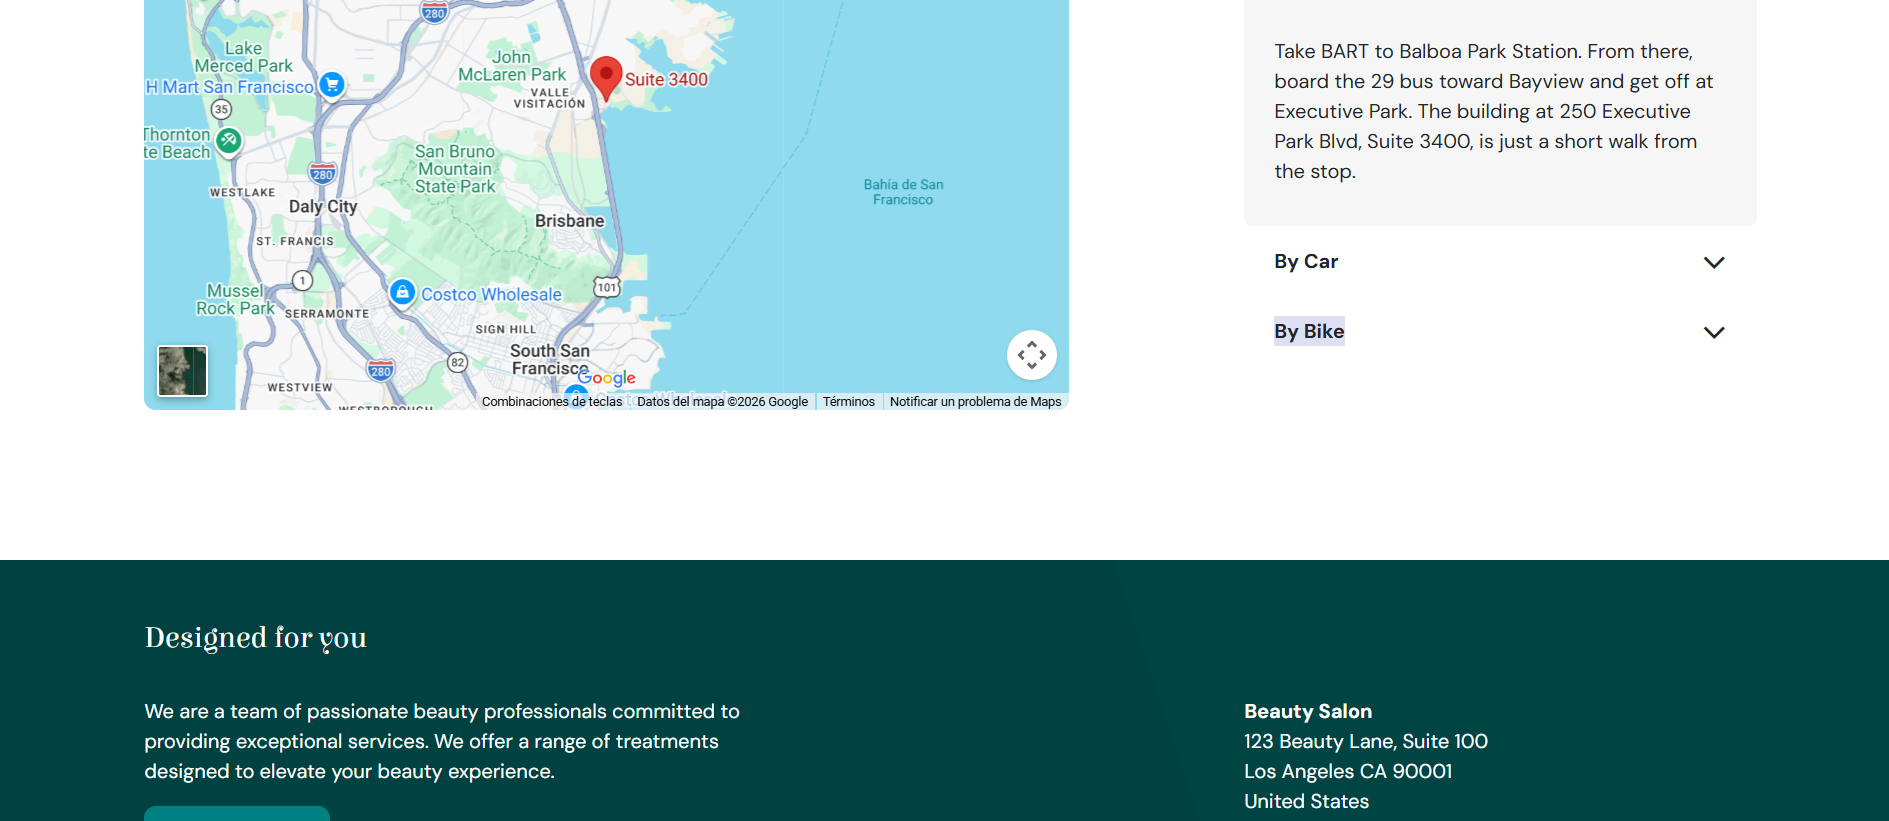
Task: Click the Mussel Rock Park label
Action: (x=235, y=300)
